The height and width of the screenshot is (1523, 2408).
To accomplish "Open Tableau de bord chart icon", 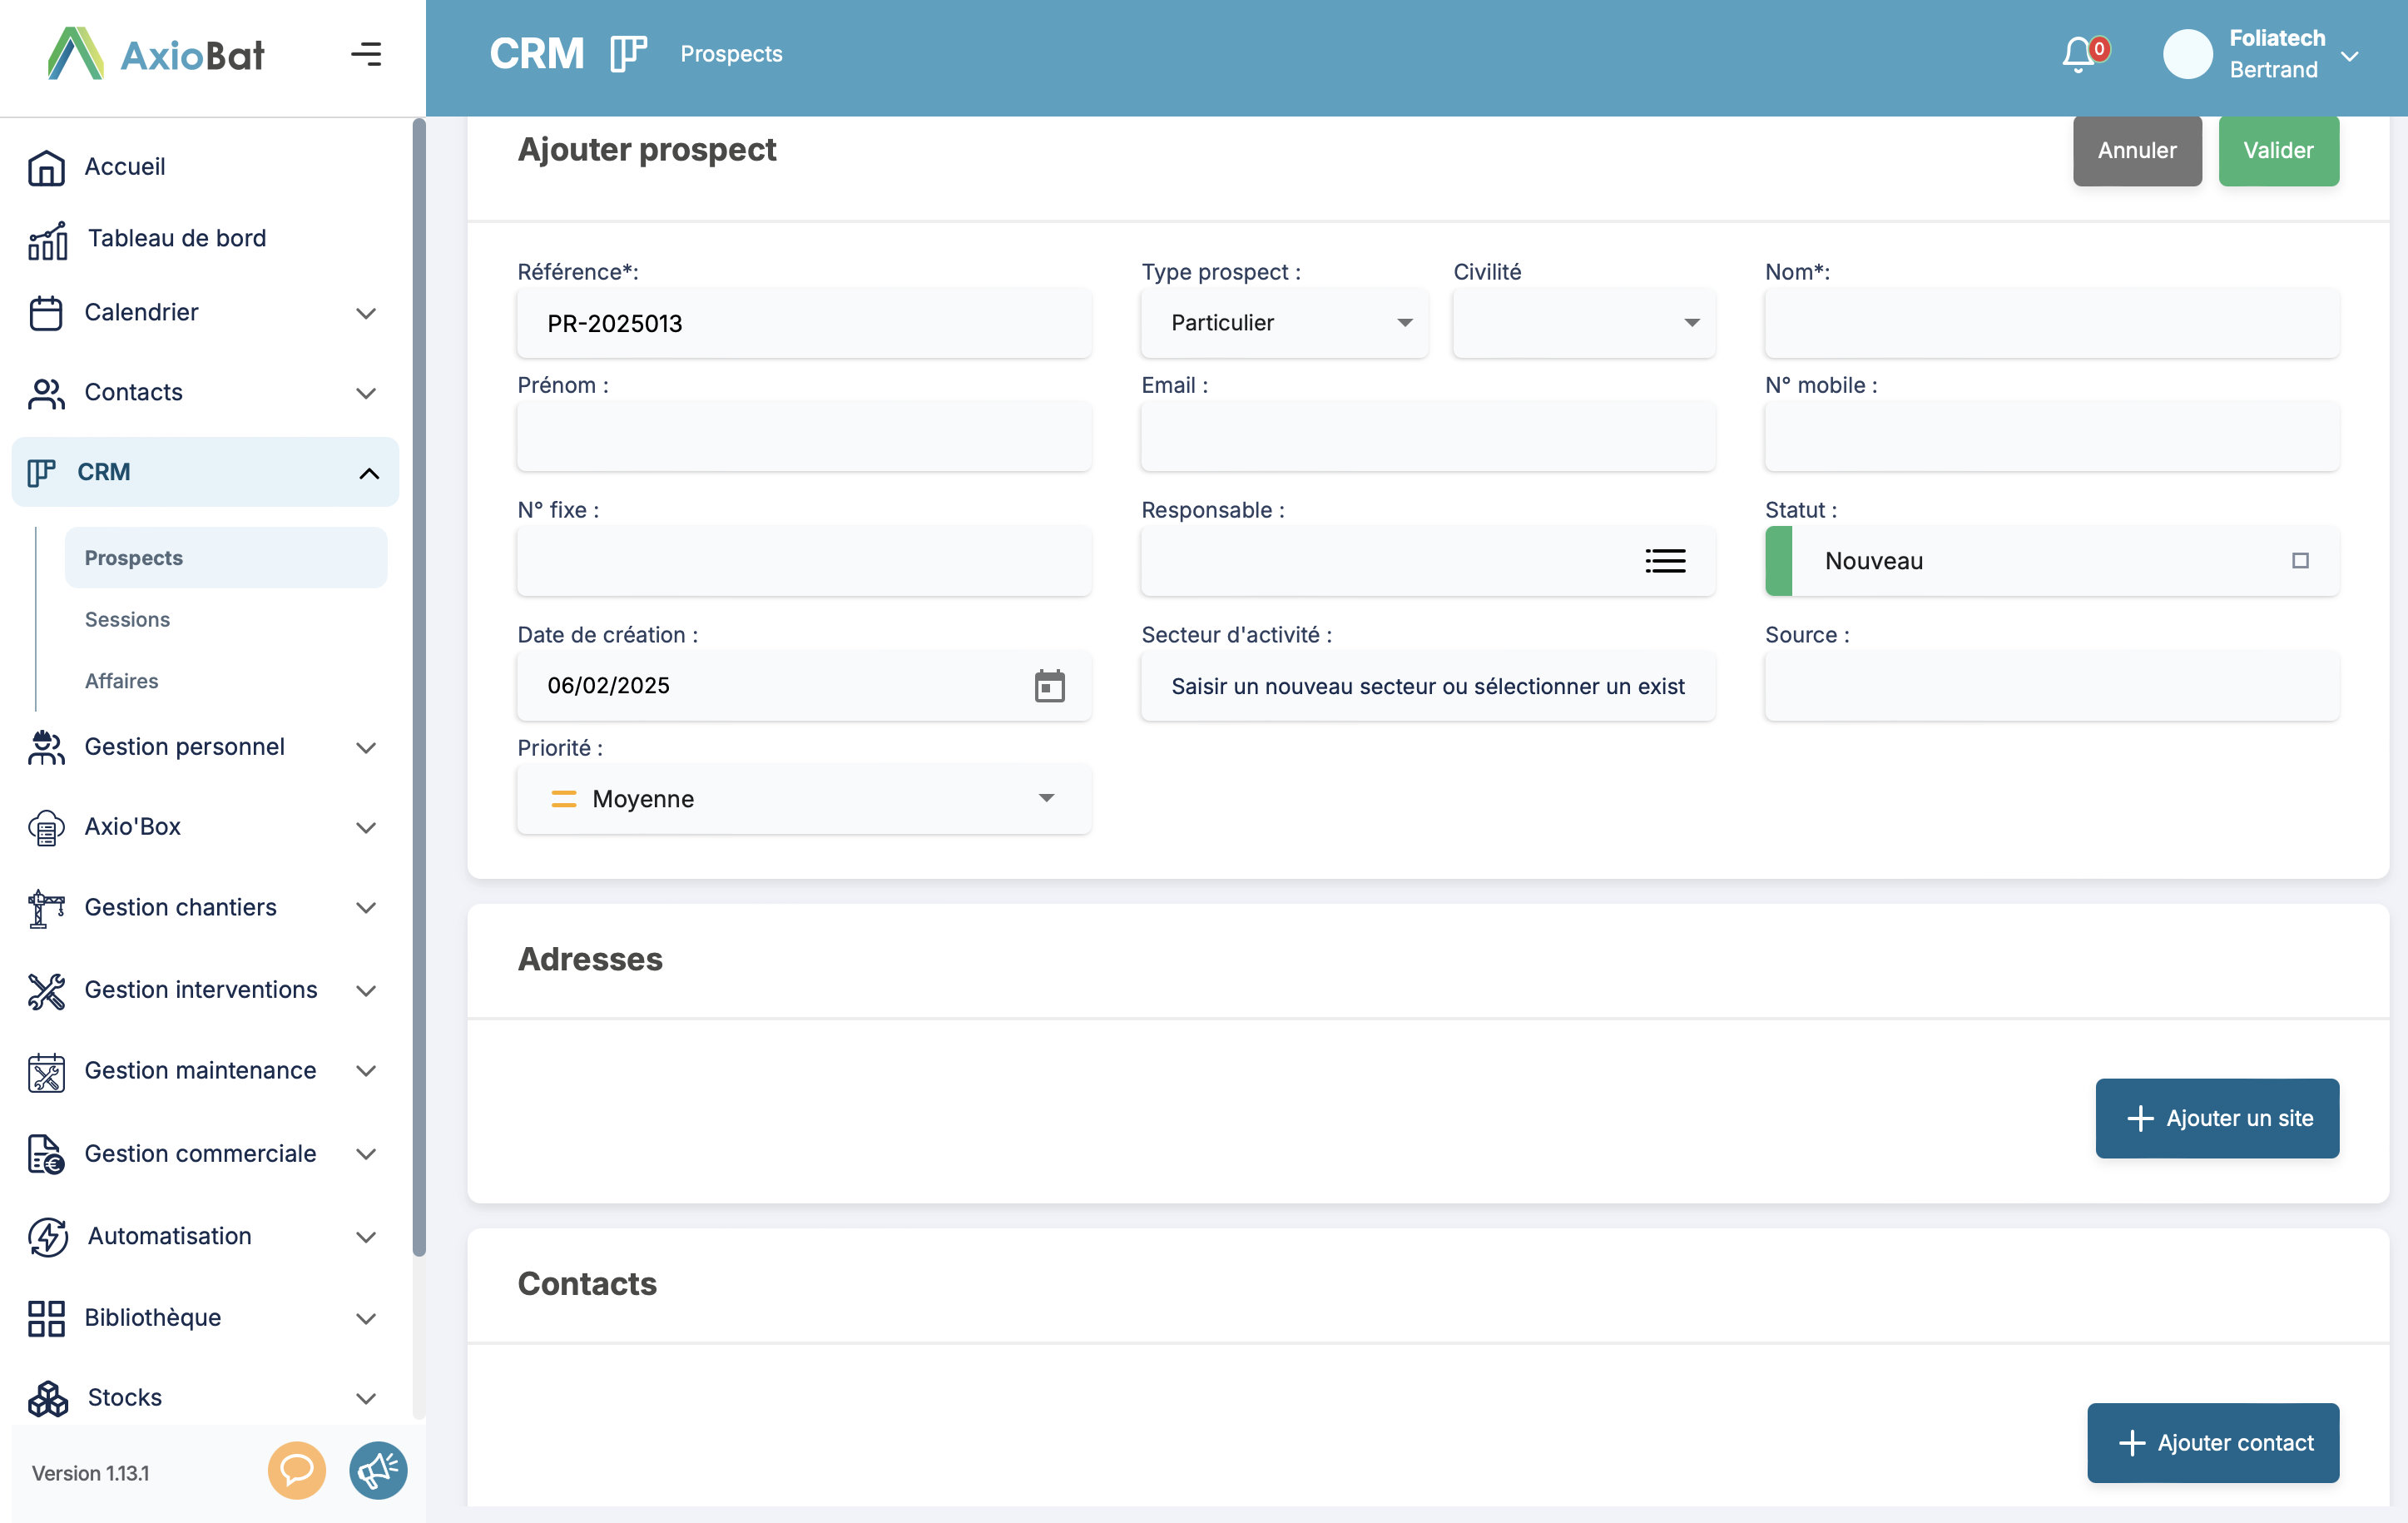I will (47, 240).
